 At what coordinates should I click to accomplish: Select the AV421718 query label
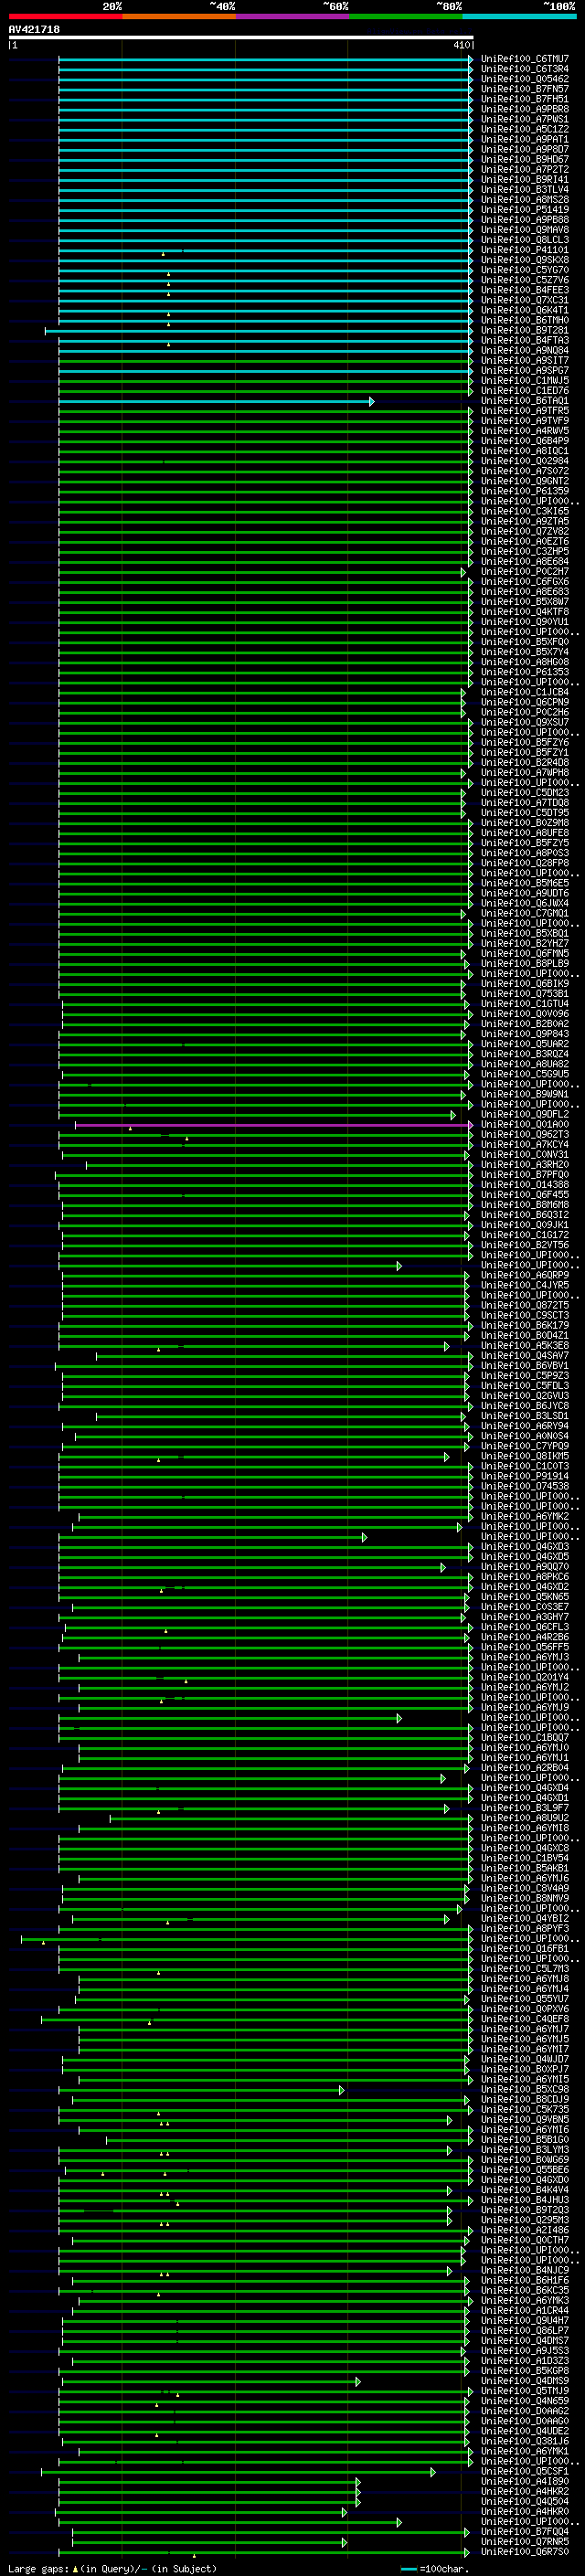[x=34, y=29]
